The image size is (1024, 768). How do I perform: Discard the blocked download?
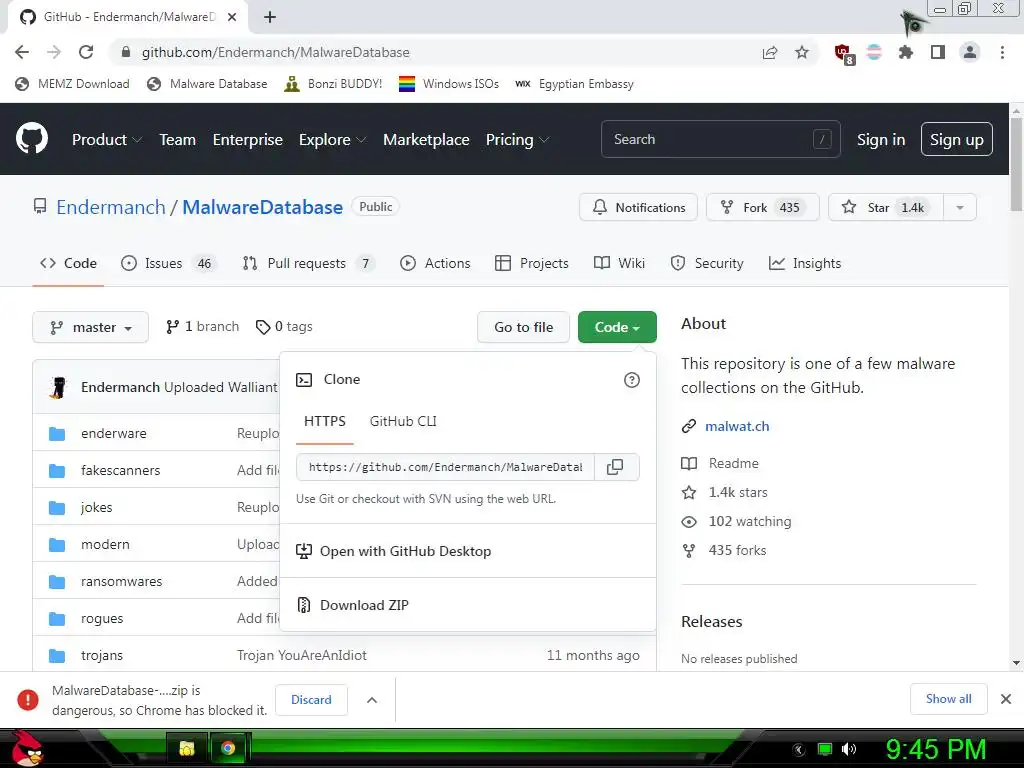(x=311, y=699)
